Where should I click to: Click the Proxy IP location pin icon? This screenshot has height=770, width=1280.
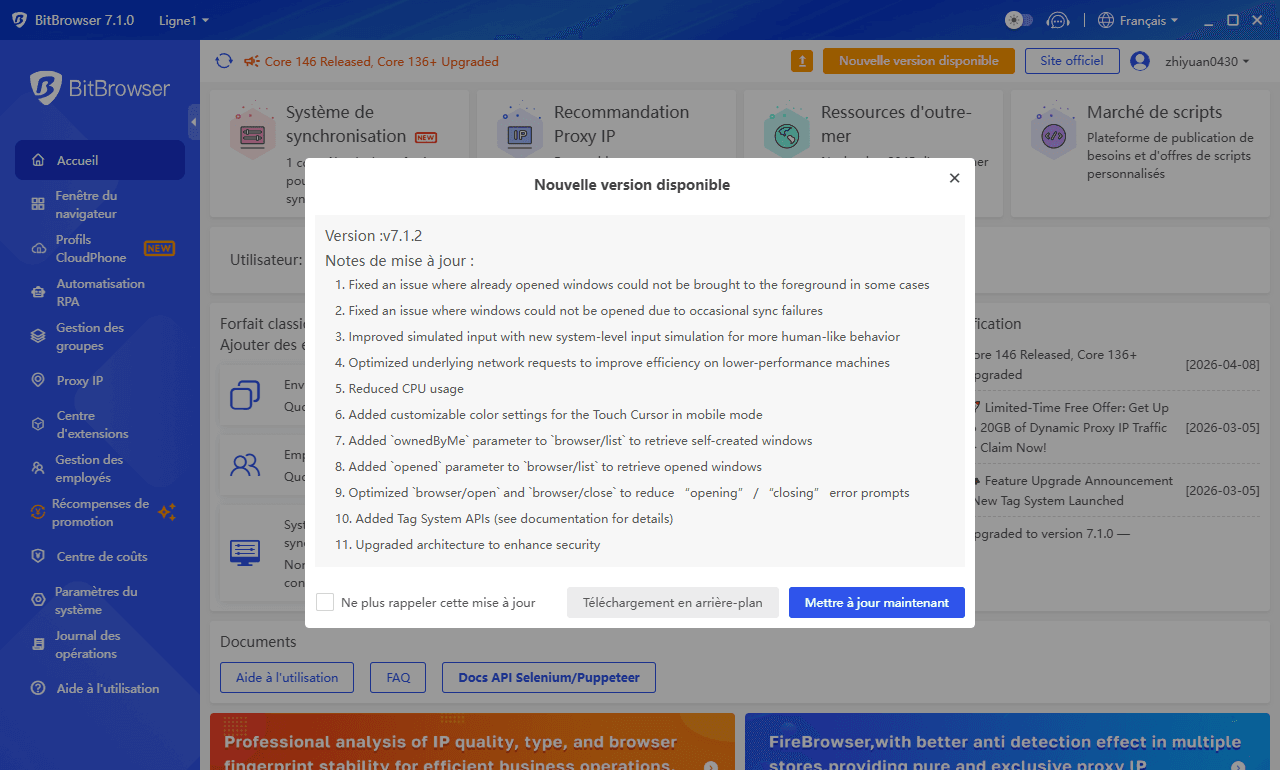pos(38,380)
